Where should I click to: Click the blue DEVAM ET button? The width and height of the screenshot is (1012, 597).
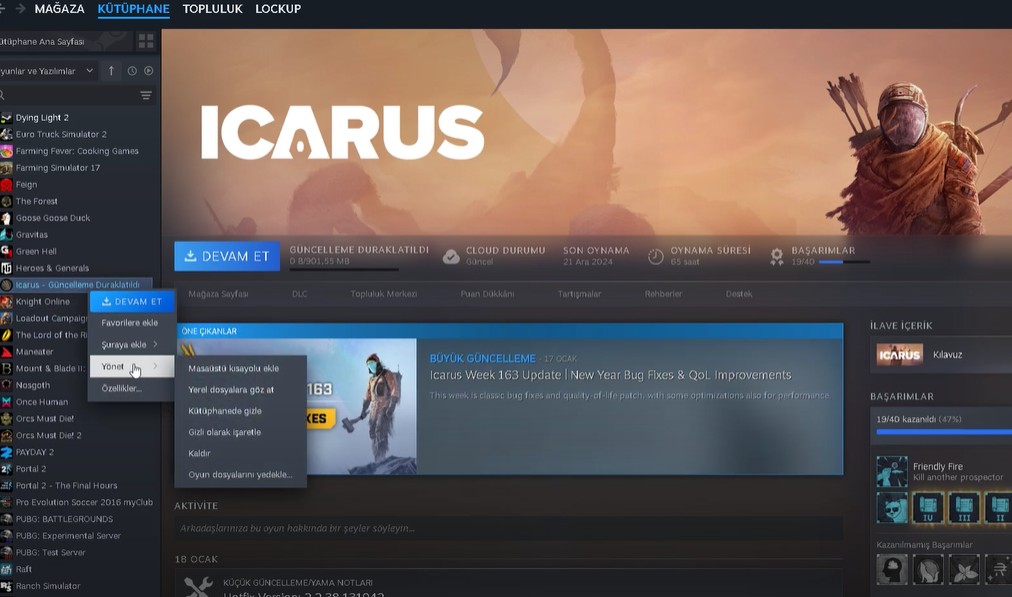pos(226,256)
